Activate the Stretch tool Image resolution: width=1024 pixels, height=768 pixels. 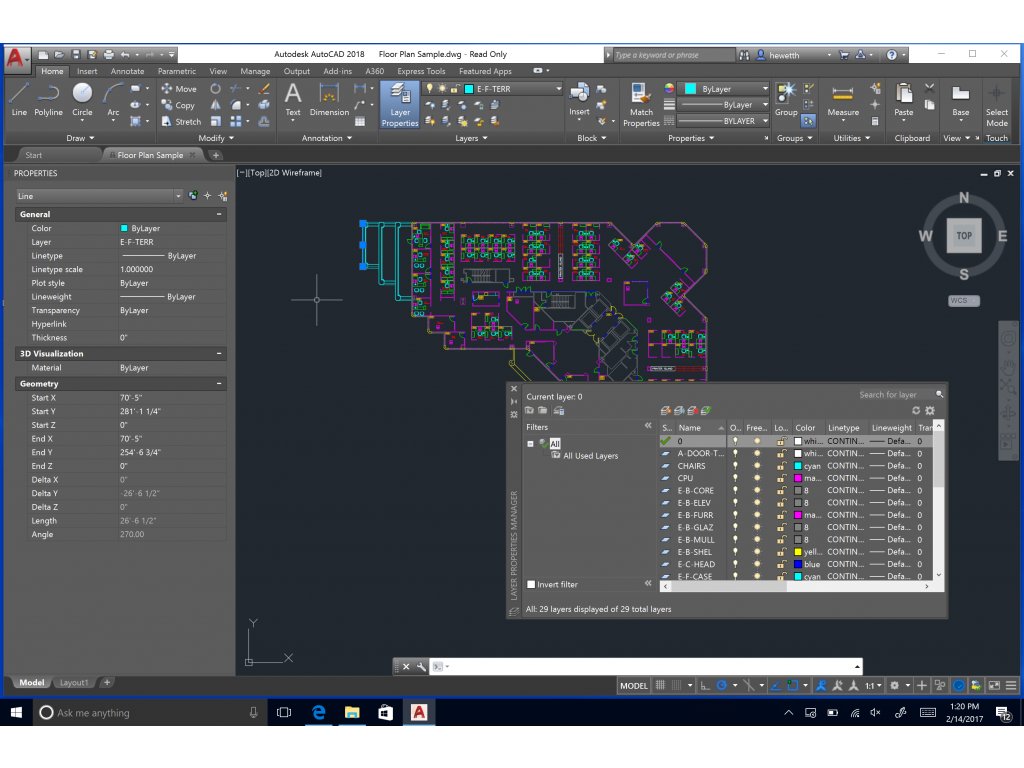181,121
